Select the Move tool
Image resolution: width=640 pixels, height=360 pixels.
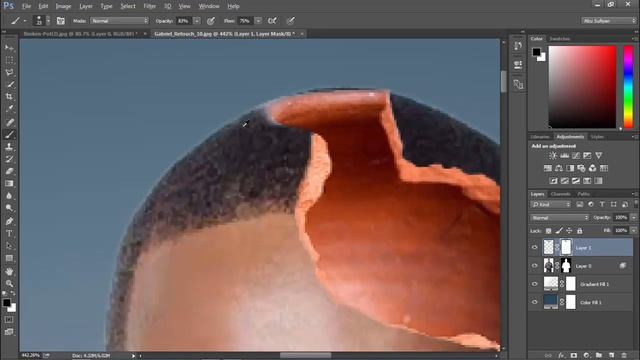point(9,48)
